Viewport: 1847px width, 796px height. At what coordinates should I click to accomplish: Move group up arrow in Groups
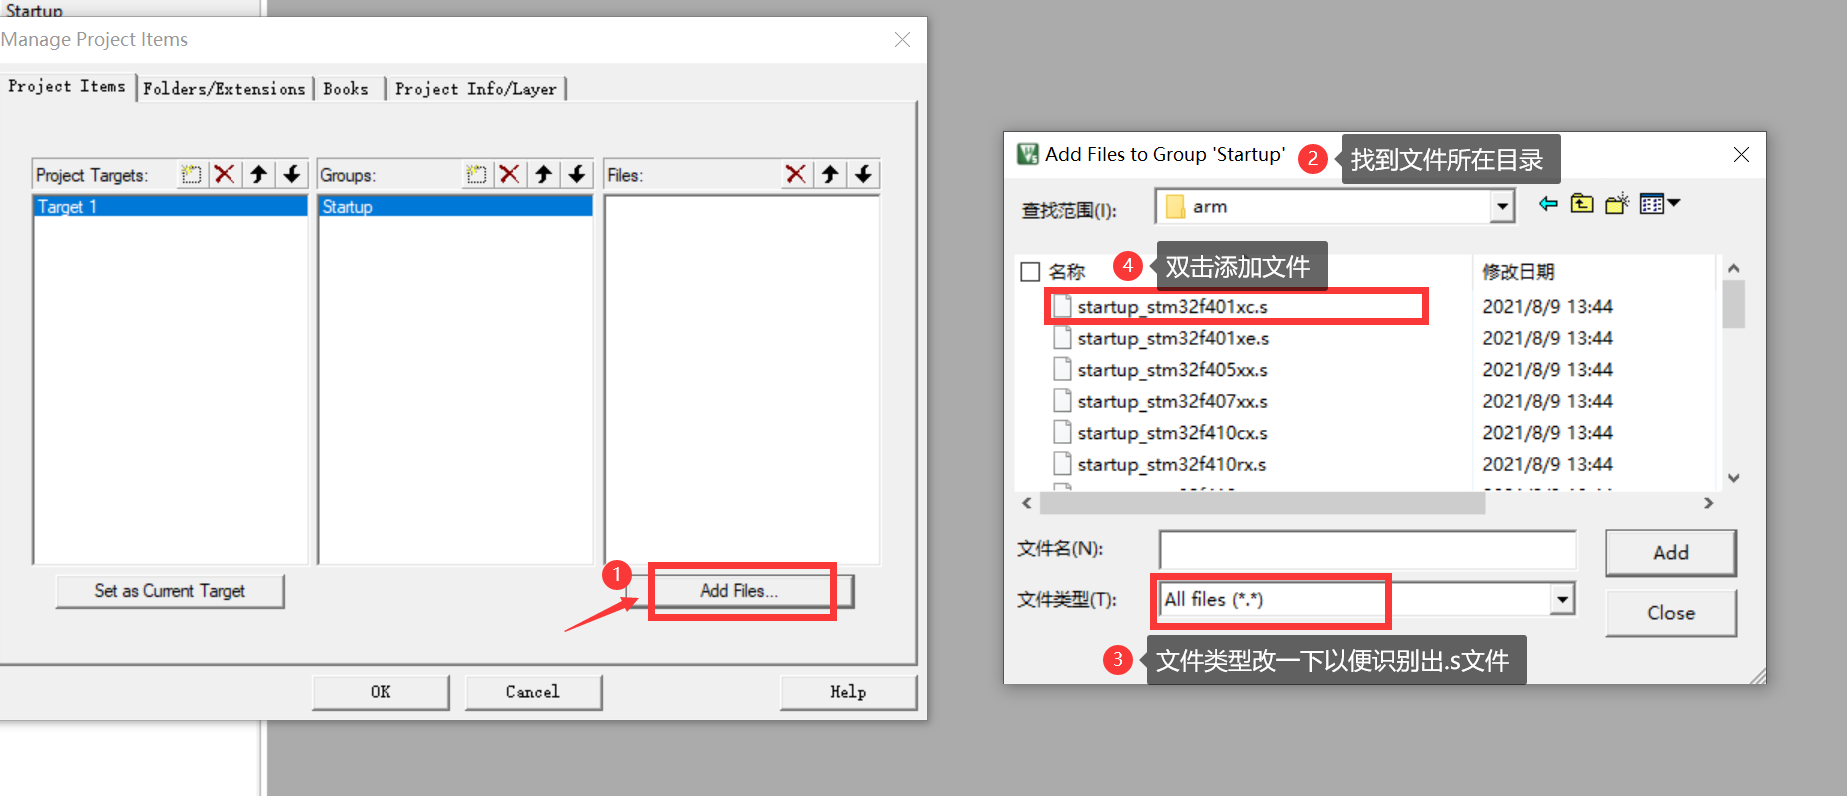tap(543, 175)
